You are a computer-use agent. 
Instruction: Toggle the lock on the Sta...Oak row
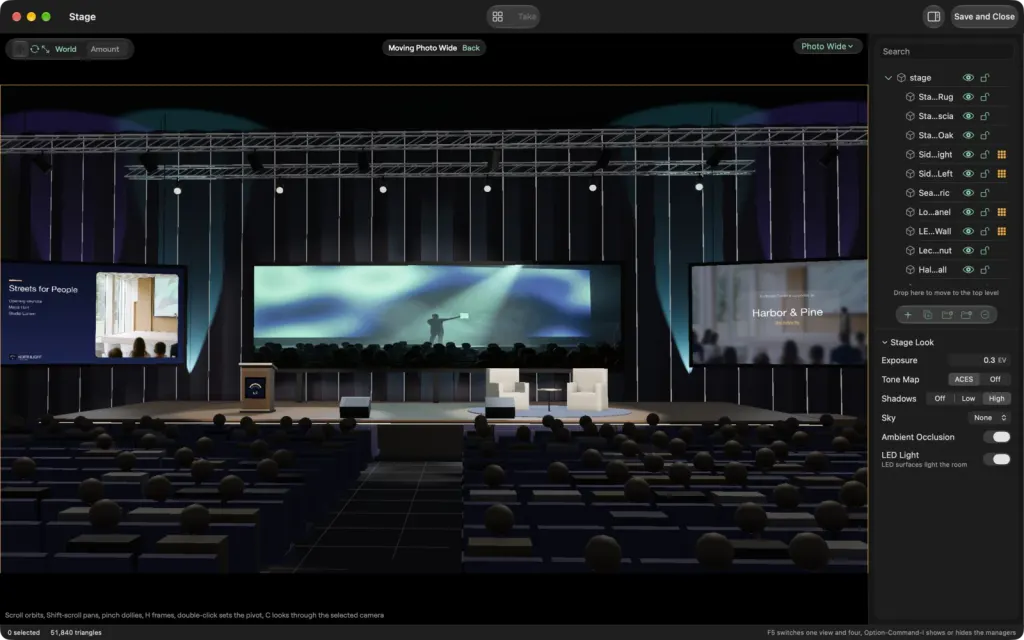(985, 135)
